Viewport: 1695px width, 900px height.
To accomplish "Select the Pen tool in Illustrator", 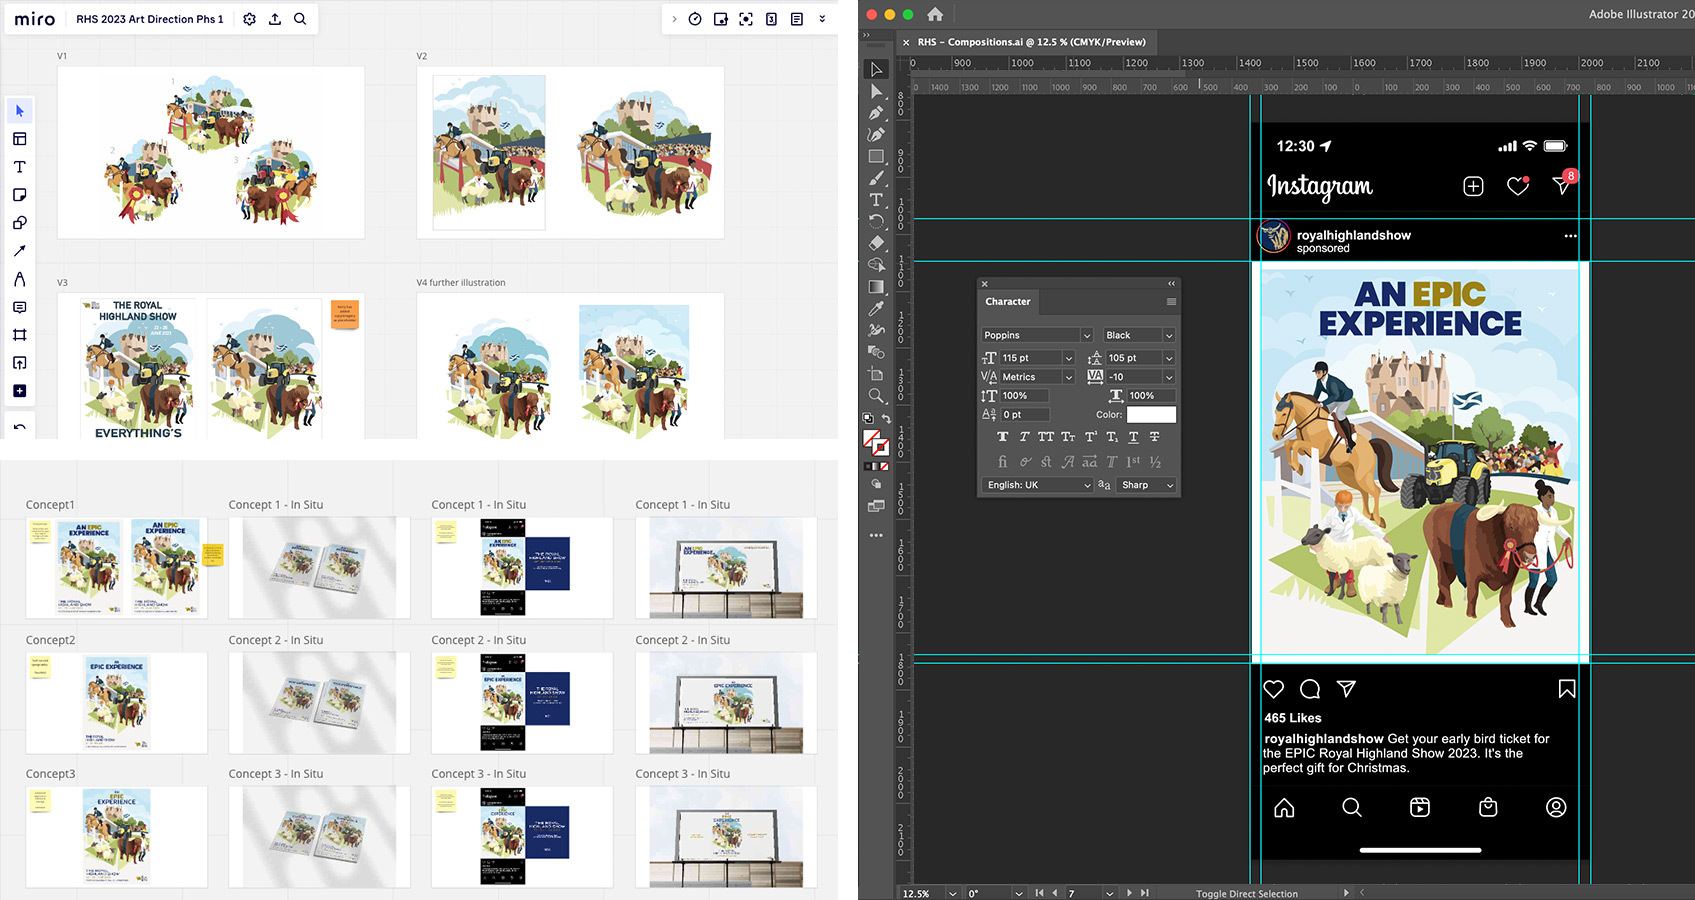I will pos(876,113).
